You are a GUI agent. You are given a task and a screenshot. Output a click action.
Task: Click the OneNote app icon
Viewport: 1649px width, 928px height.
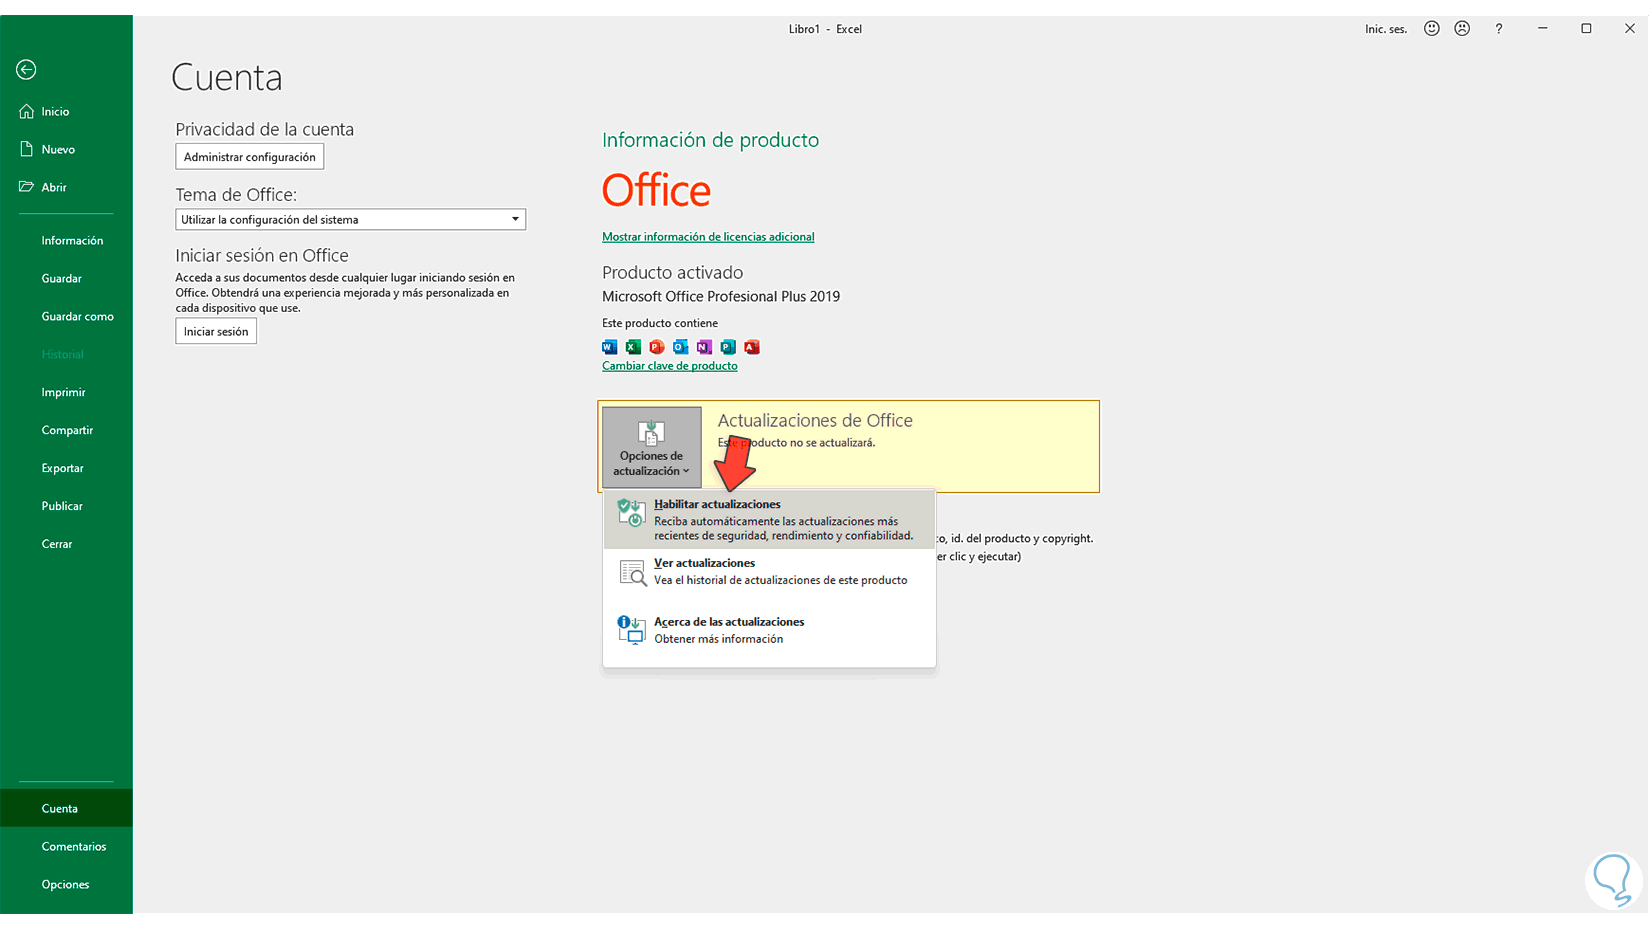pyautogui.click(x=704, y=347)
